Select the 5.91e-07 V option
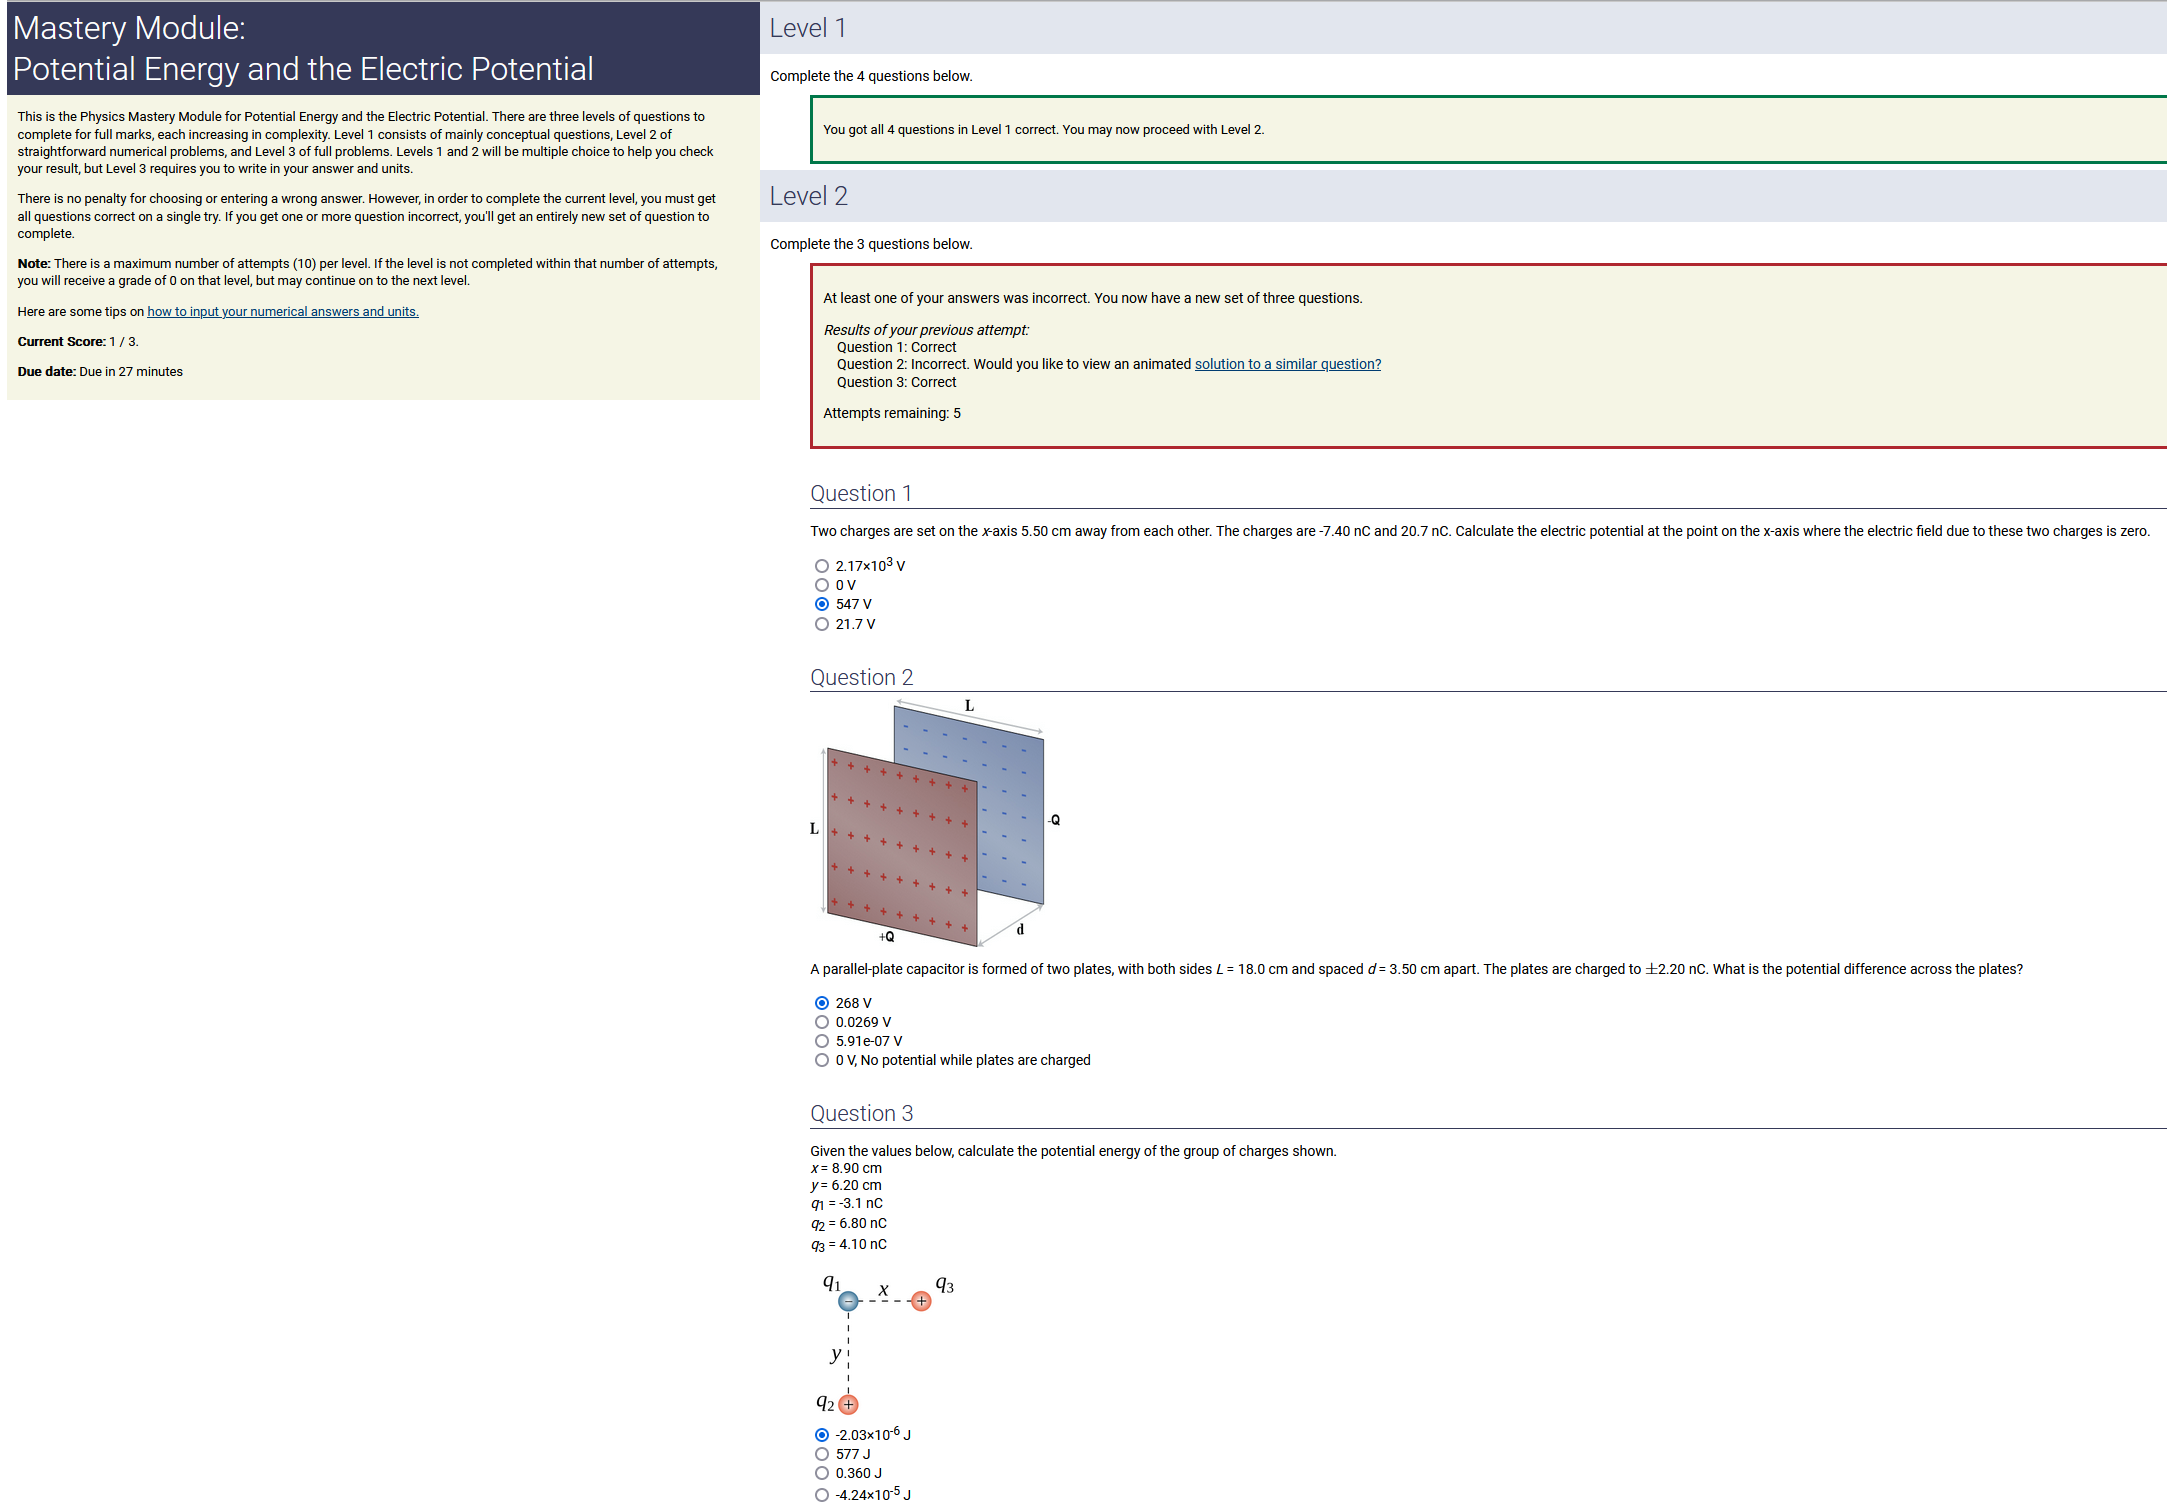 822,1041
